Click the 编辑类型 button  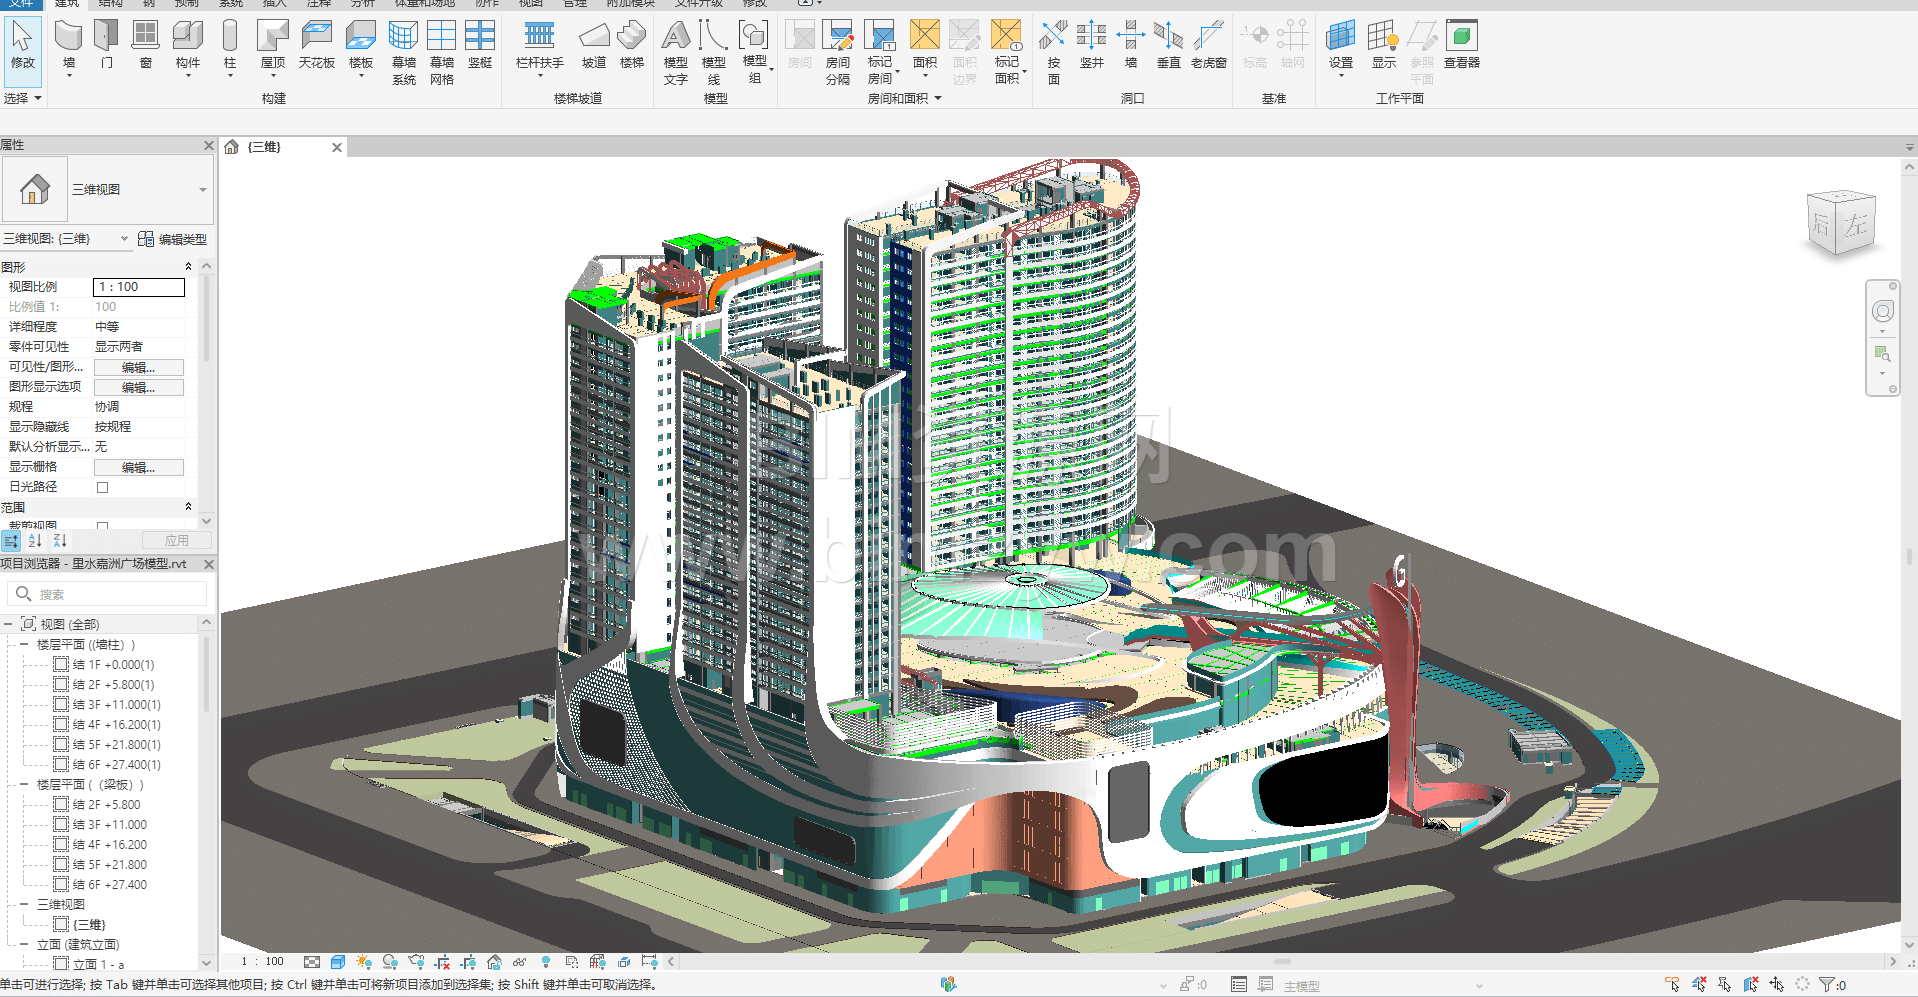coord(173,239)
